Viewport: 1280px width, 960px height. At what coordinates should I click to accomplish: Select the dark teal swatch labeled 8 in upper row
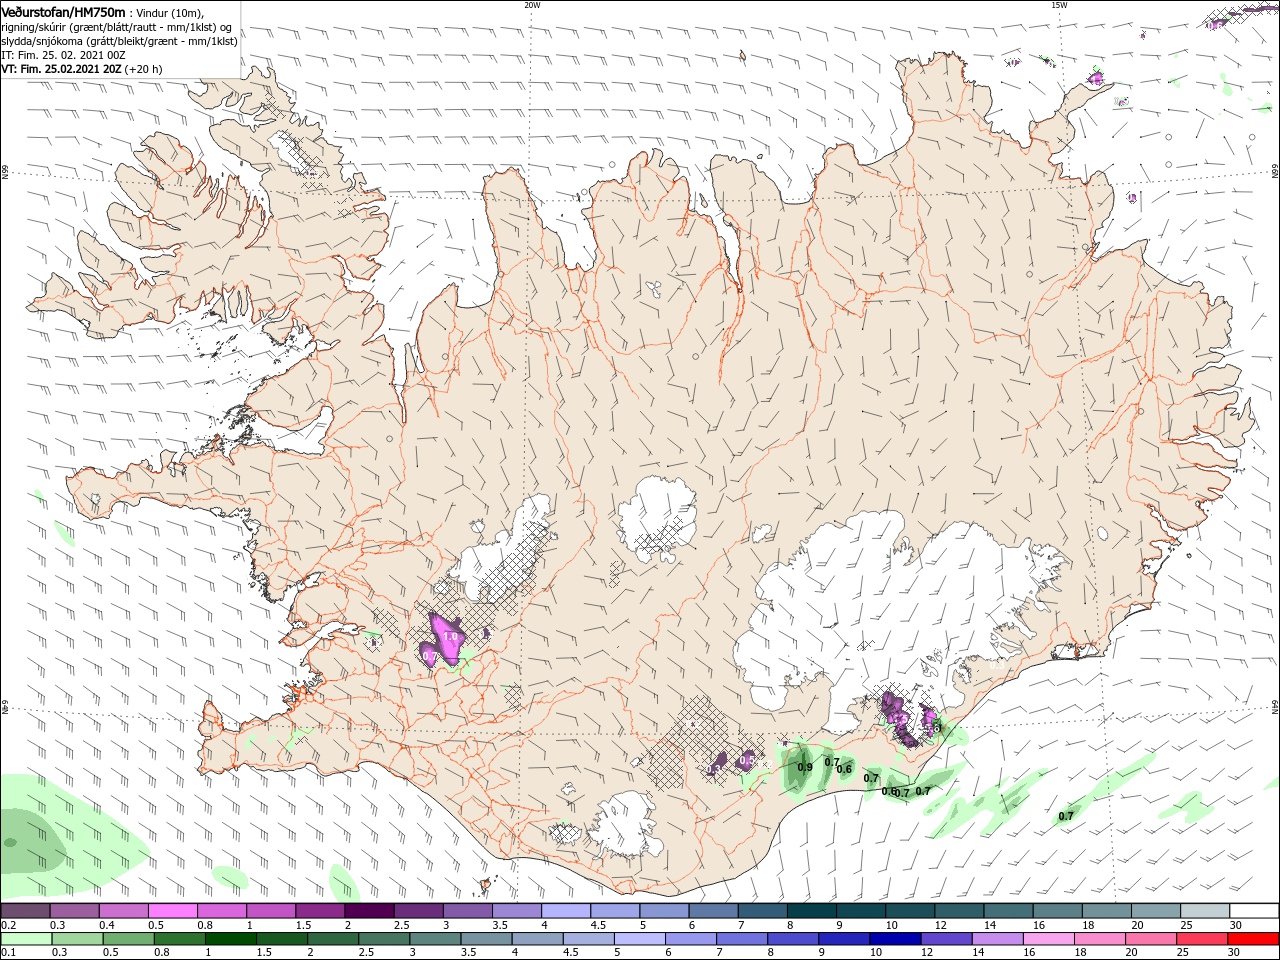point(812,911)
